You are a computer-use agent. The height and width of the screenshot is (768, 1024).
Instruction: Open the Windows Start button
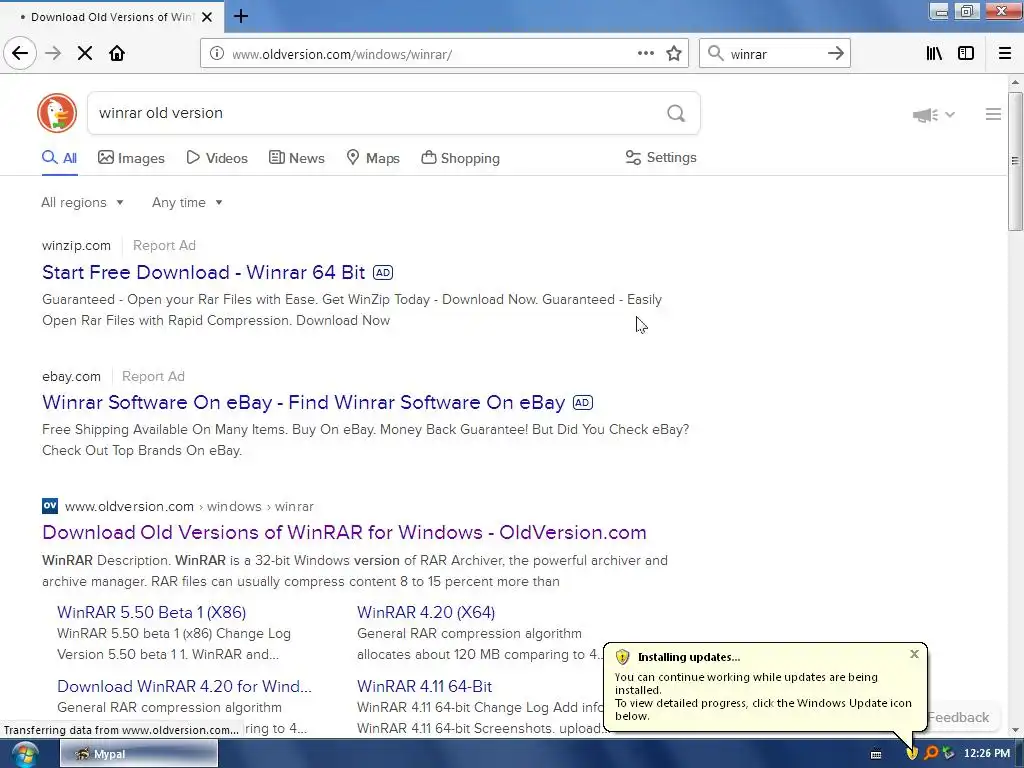point(25,754)
